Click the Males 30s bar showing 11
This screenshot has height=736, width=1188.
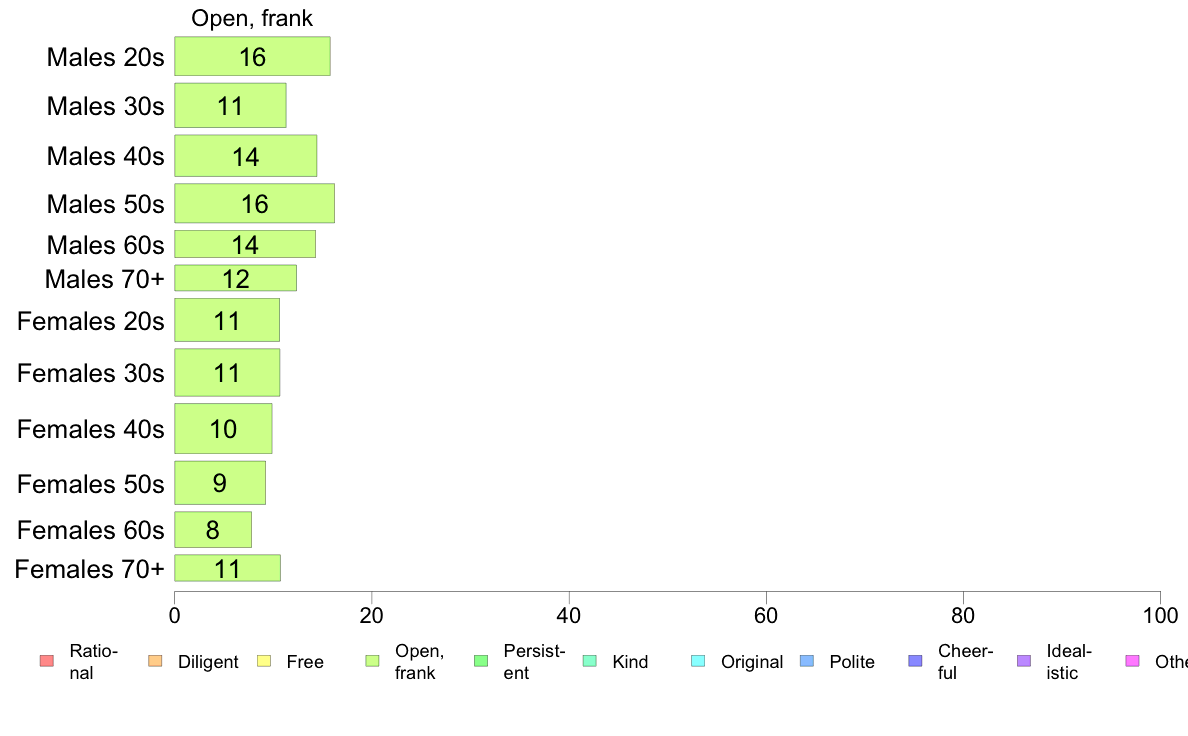(230, 105)
